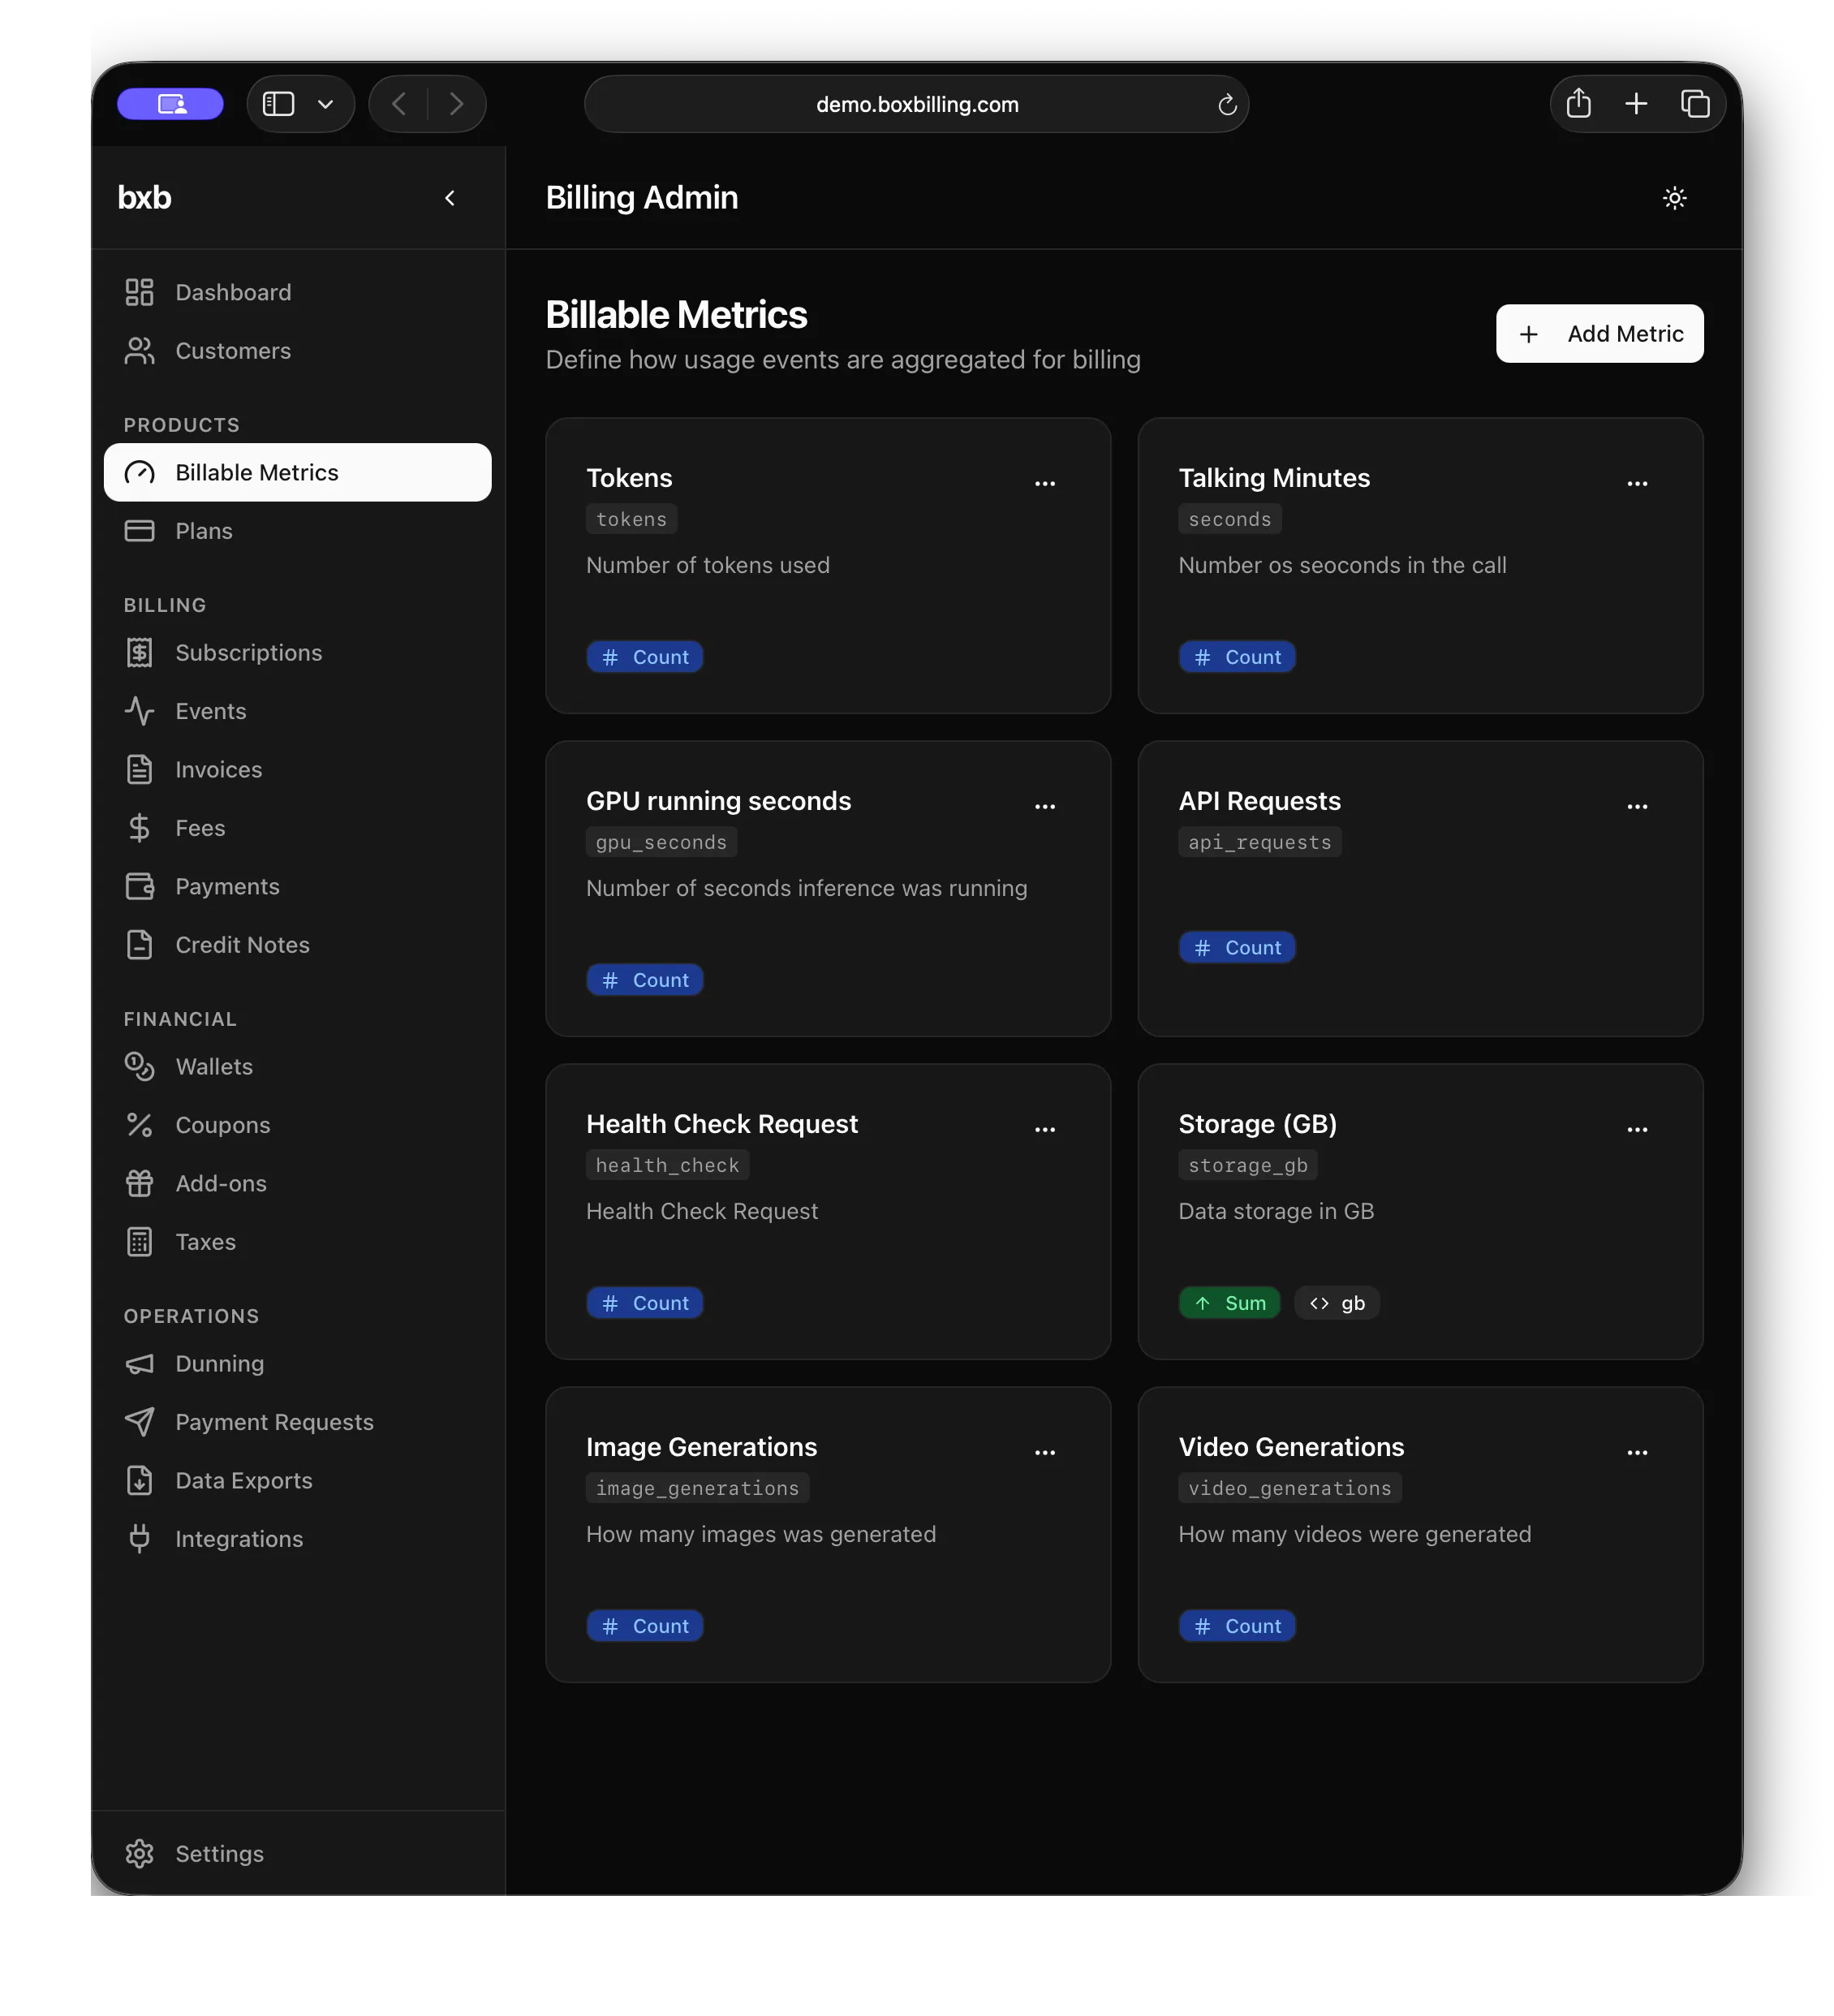This screenshot has height=2016, width=1834.
Task: Click the Wallets icon in Financial section
Action: [140, 1067]
